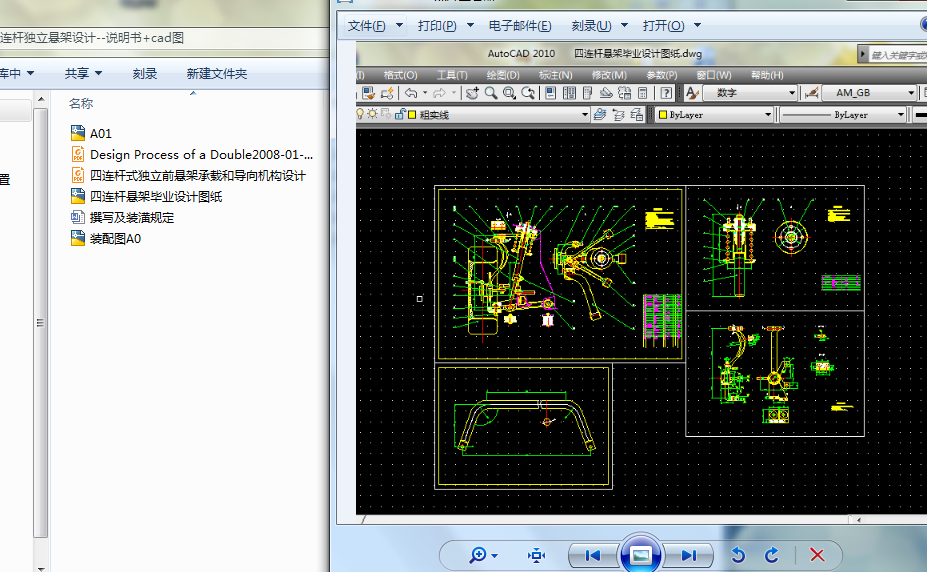
Task: Click the Zoom Realtime magnifier in AutoCAD picture
Action: tap(491, 93)
